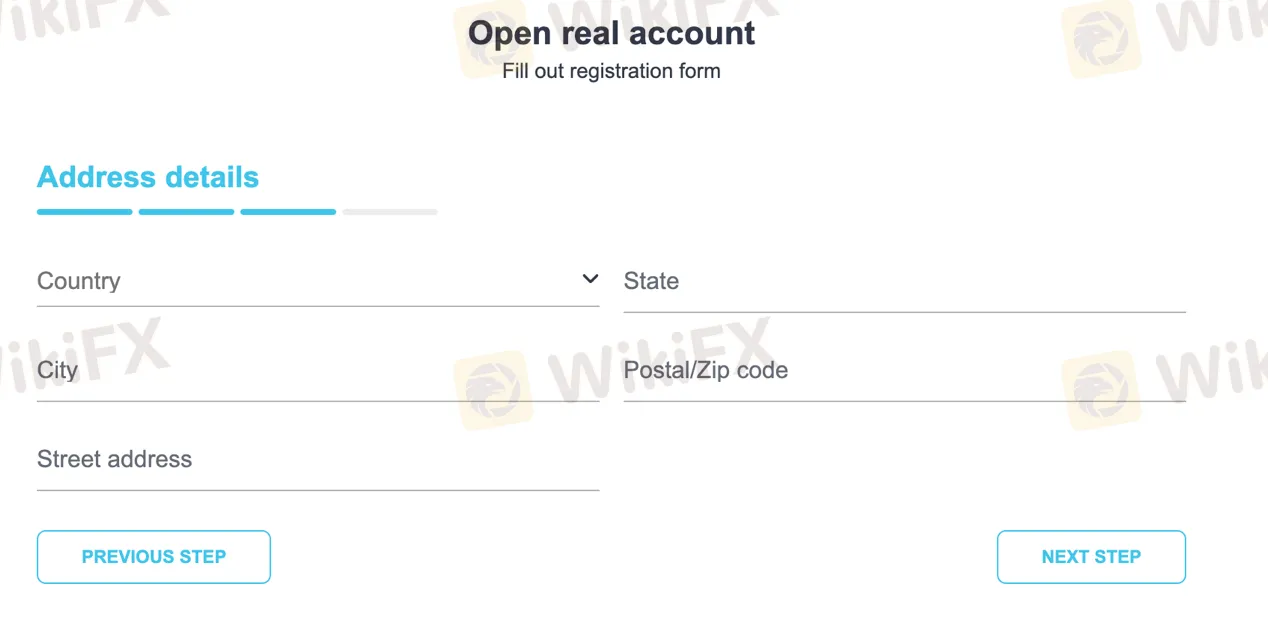Select the Country combo box field
Image resolution: width=1268 pixels, height=638 pixels.
[x=300, y=281]
